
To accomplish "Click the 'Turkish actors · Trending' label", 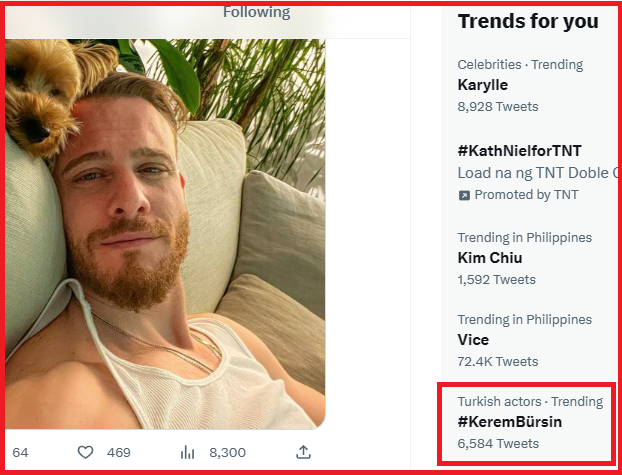I will (530, 401).
